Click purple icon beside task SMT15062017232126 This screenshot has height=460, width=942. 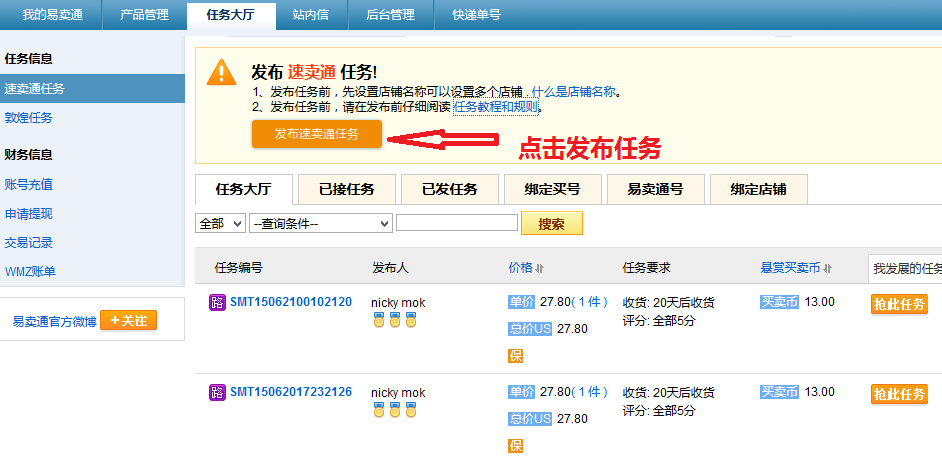pos(217,392)
